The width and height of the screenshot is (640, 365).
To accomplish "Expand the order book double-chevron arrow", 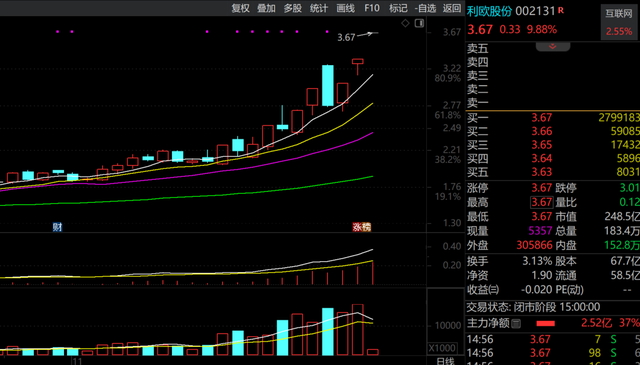I will pyautogui.click(x=553, y=47).
